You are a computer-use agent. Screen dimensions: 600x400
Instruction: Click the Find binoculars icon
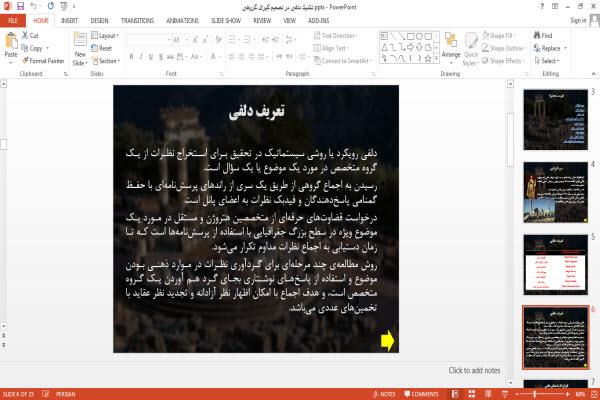[537, 35]
